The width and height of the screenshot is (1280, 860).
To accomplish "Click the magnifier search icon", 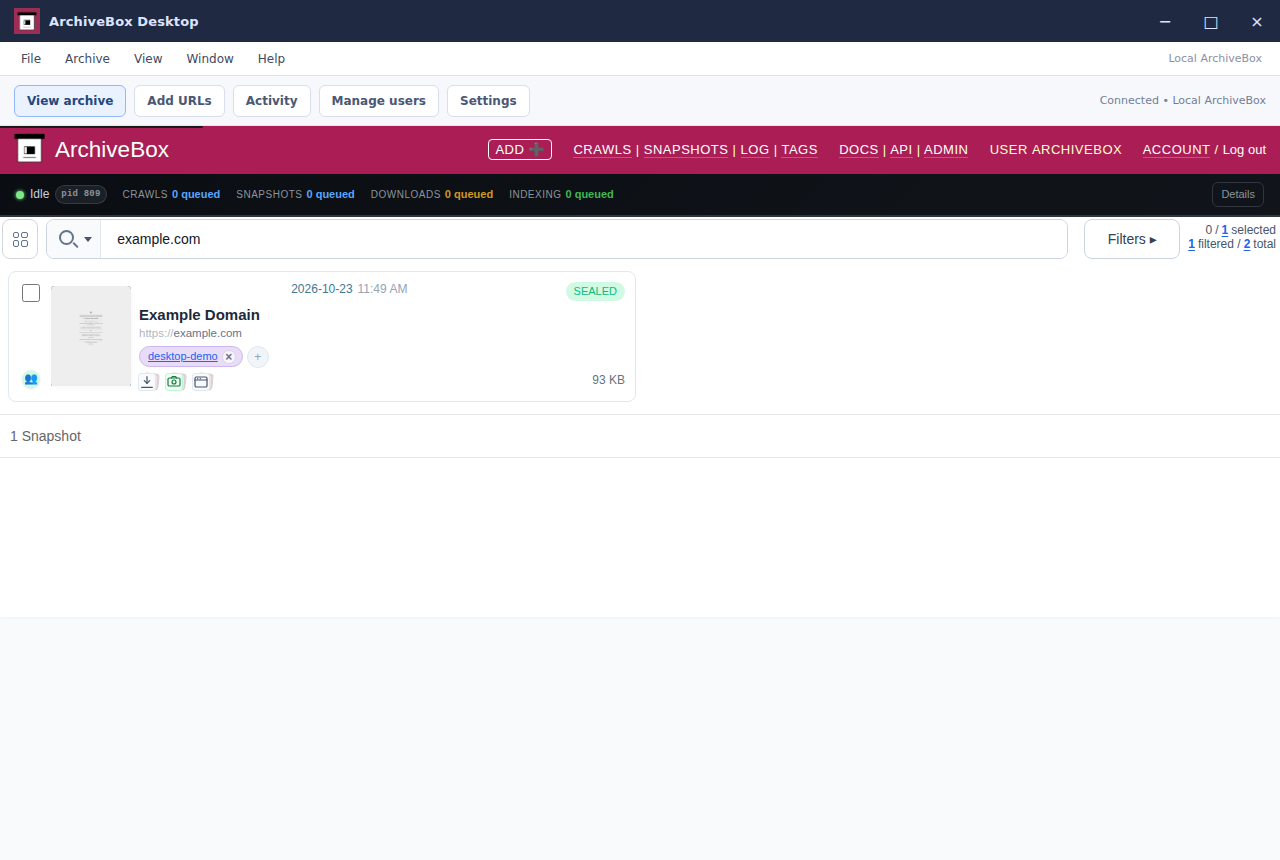I will click(67, 239).
